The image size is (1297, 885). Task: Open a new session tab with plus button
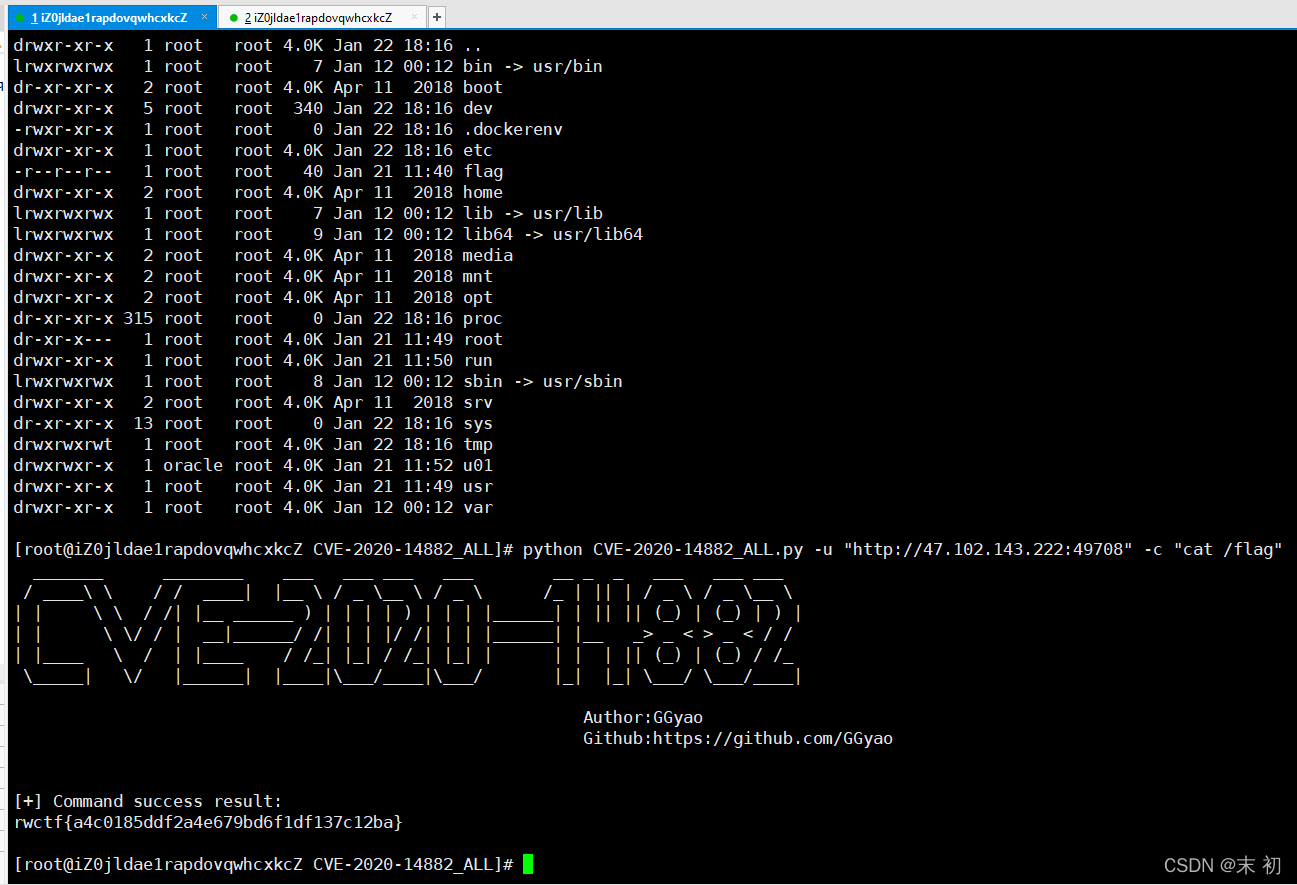tap(437, 18)
